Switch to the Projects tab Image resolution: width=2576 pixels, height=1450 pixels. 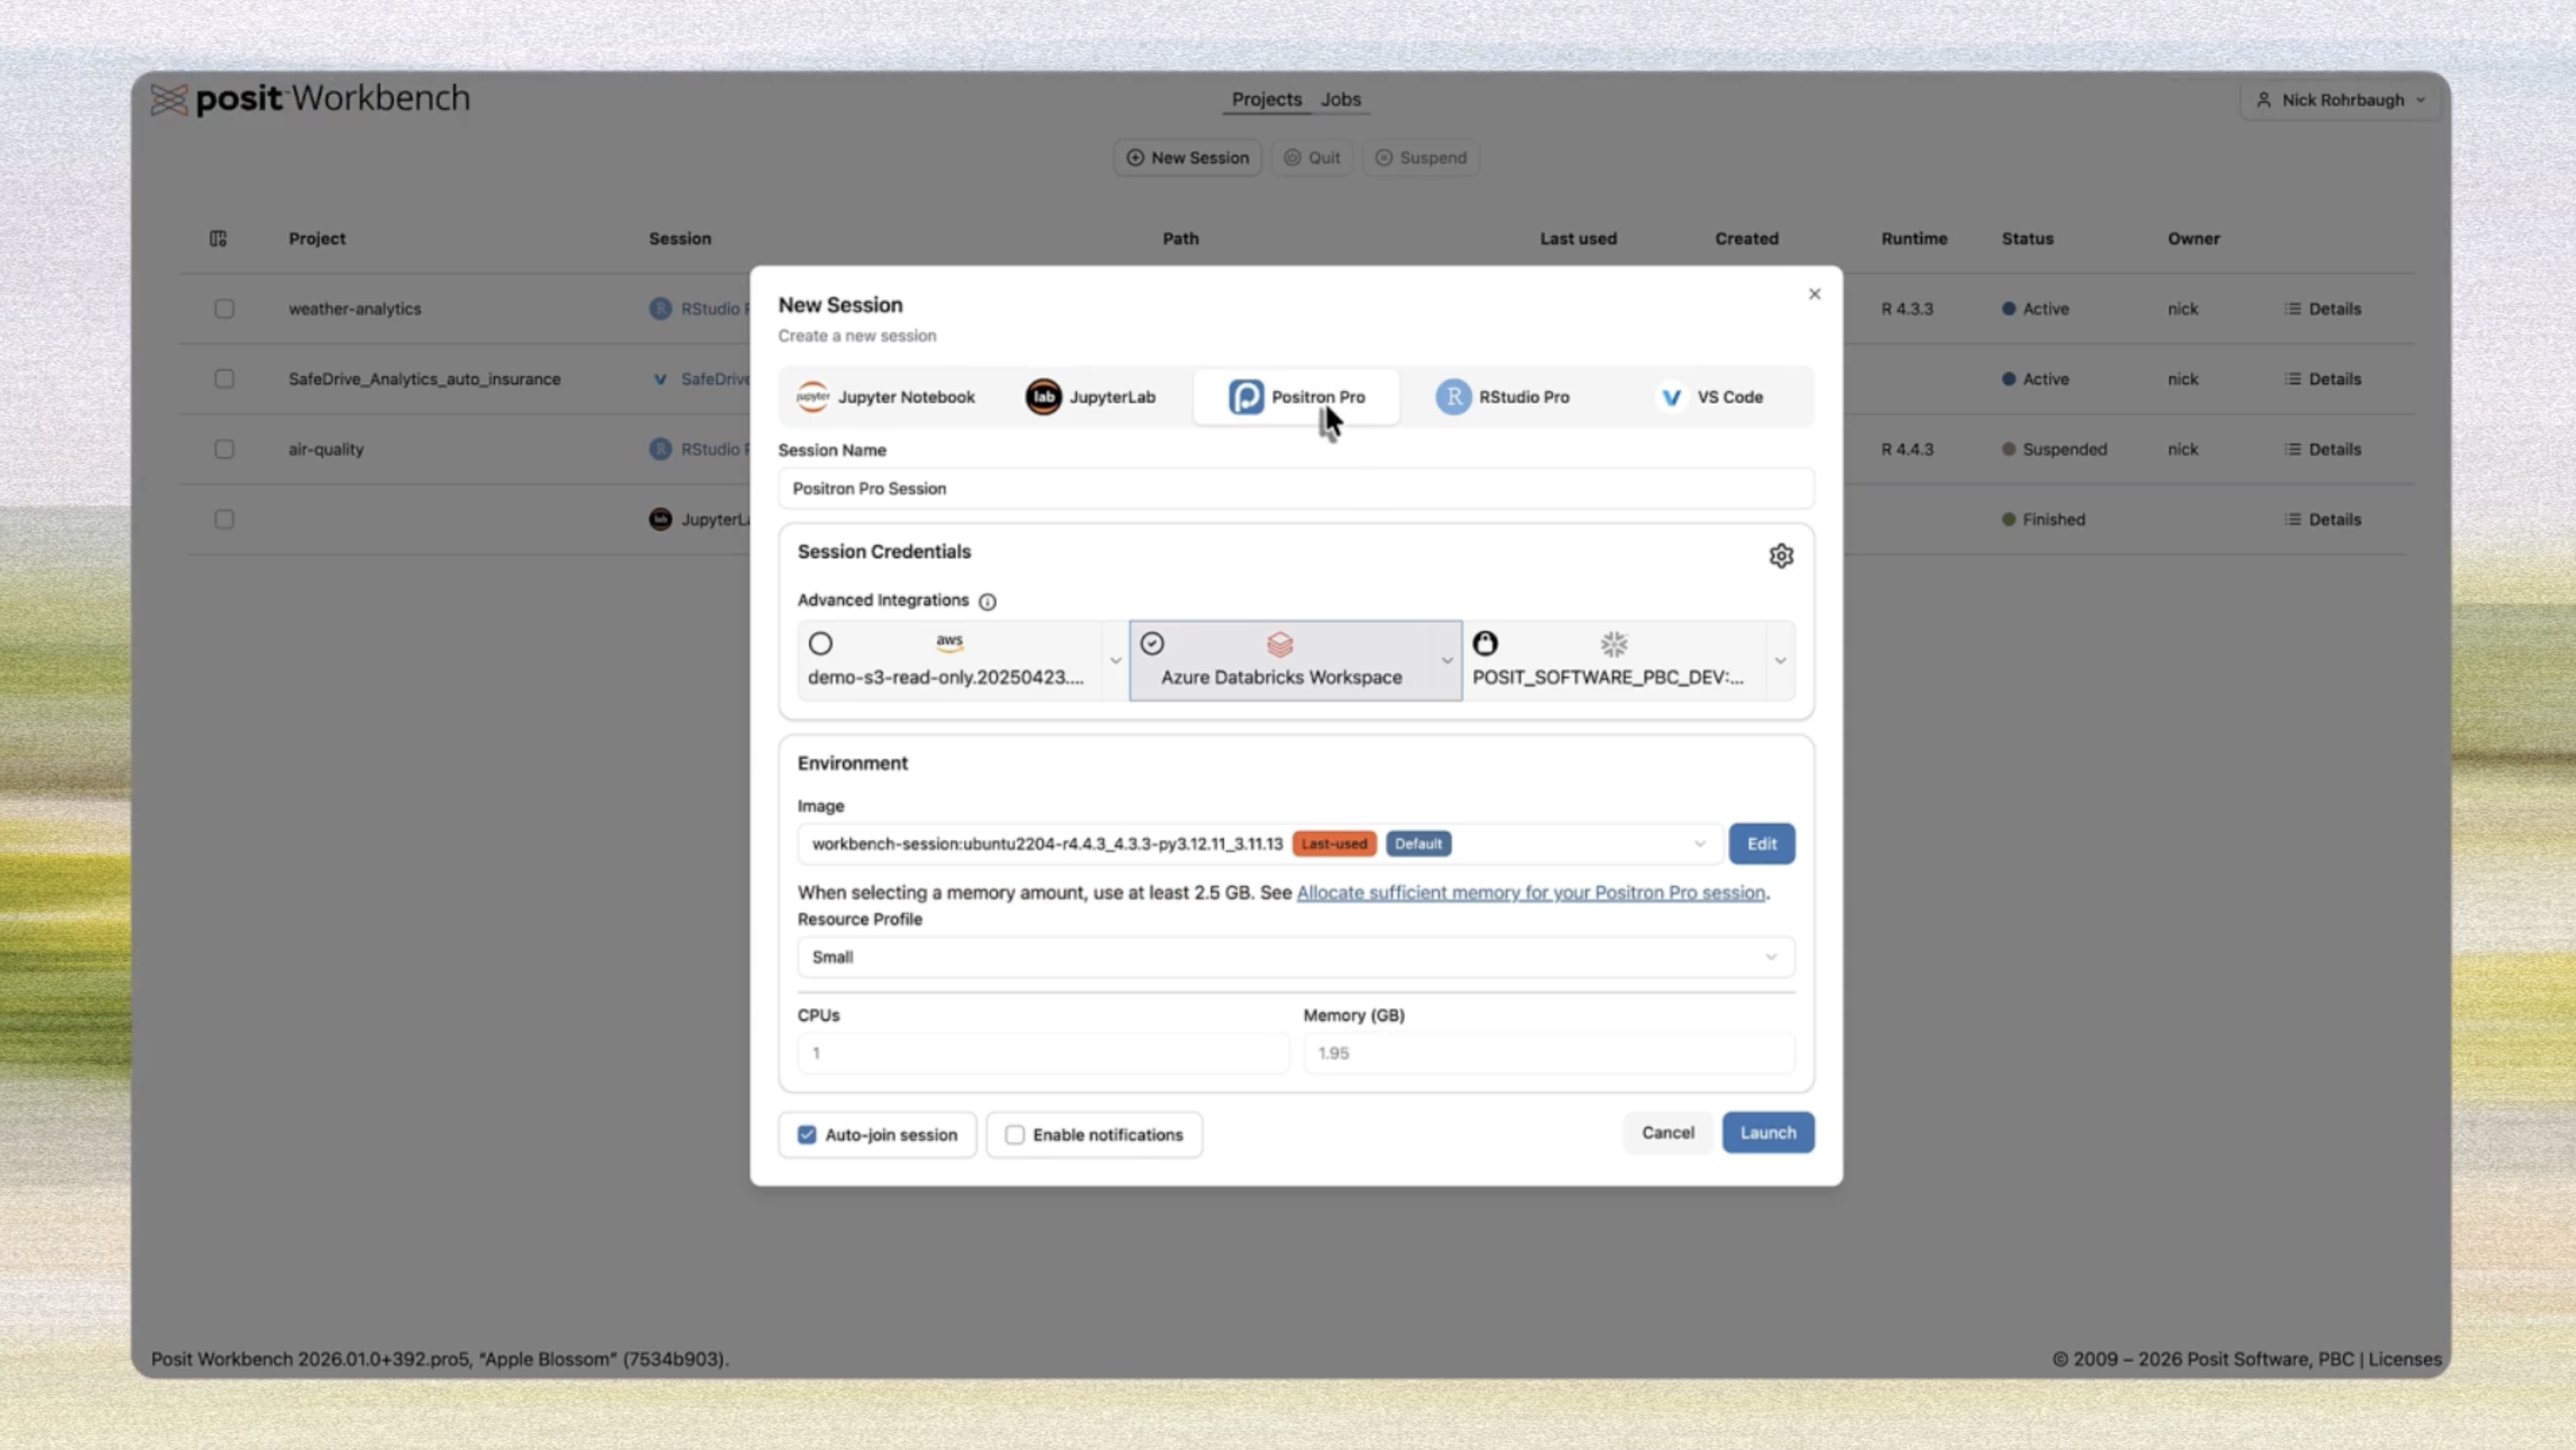(x=1266, y=99)
